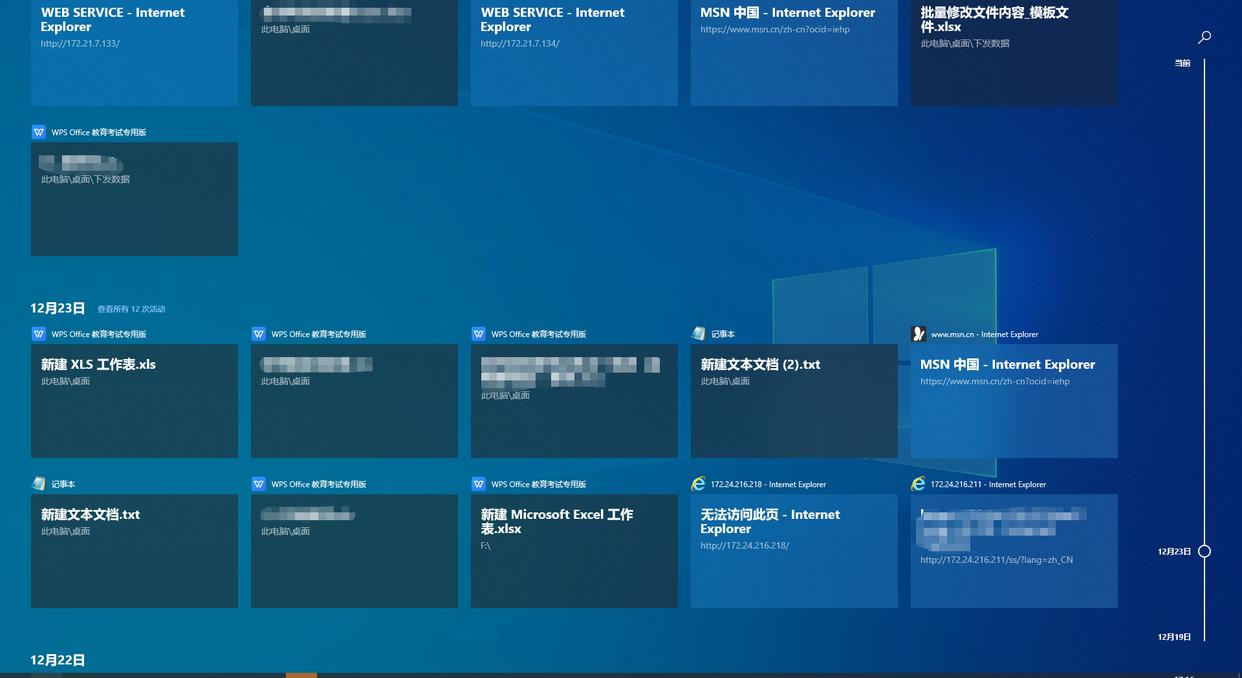Click the WPS icon on 新建 Microsoft Excel 工作表.xlsx card

click(478, 484)
